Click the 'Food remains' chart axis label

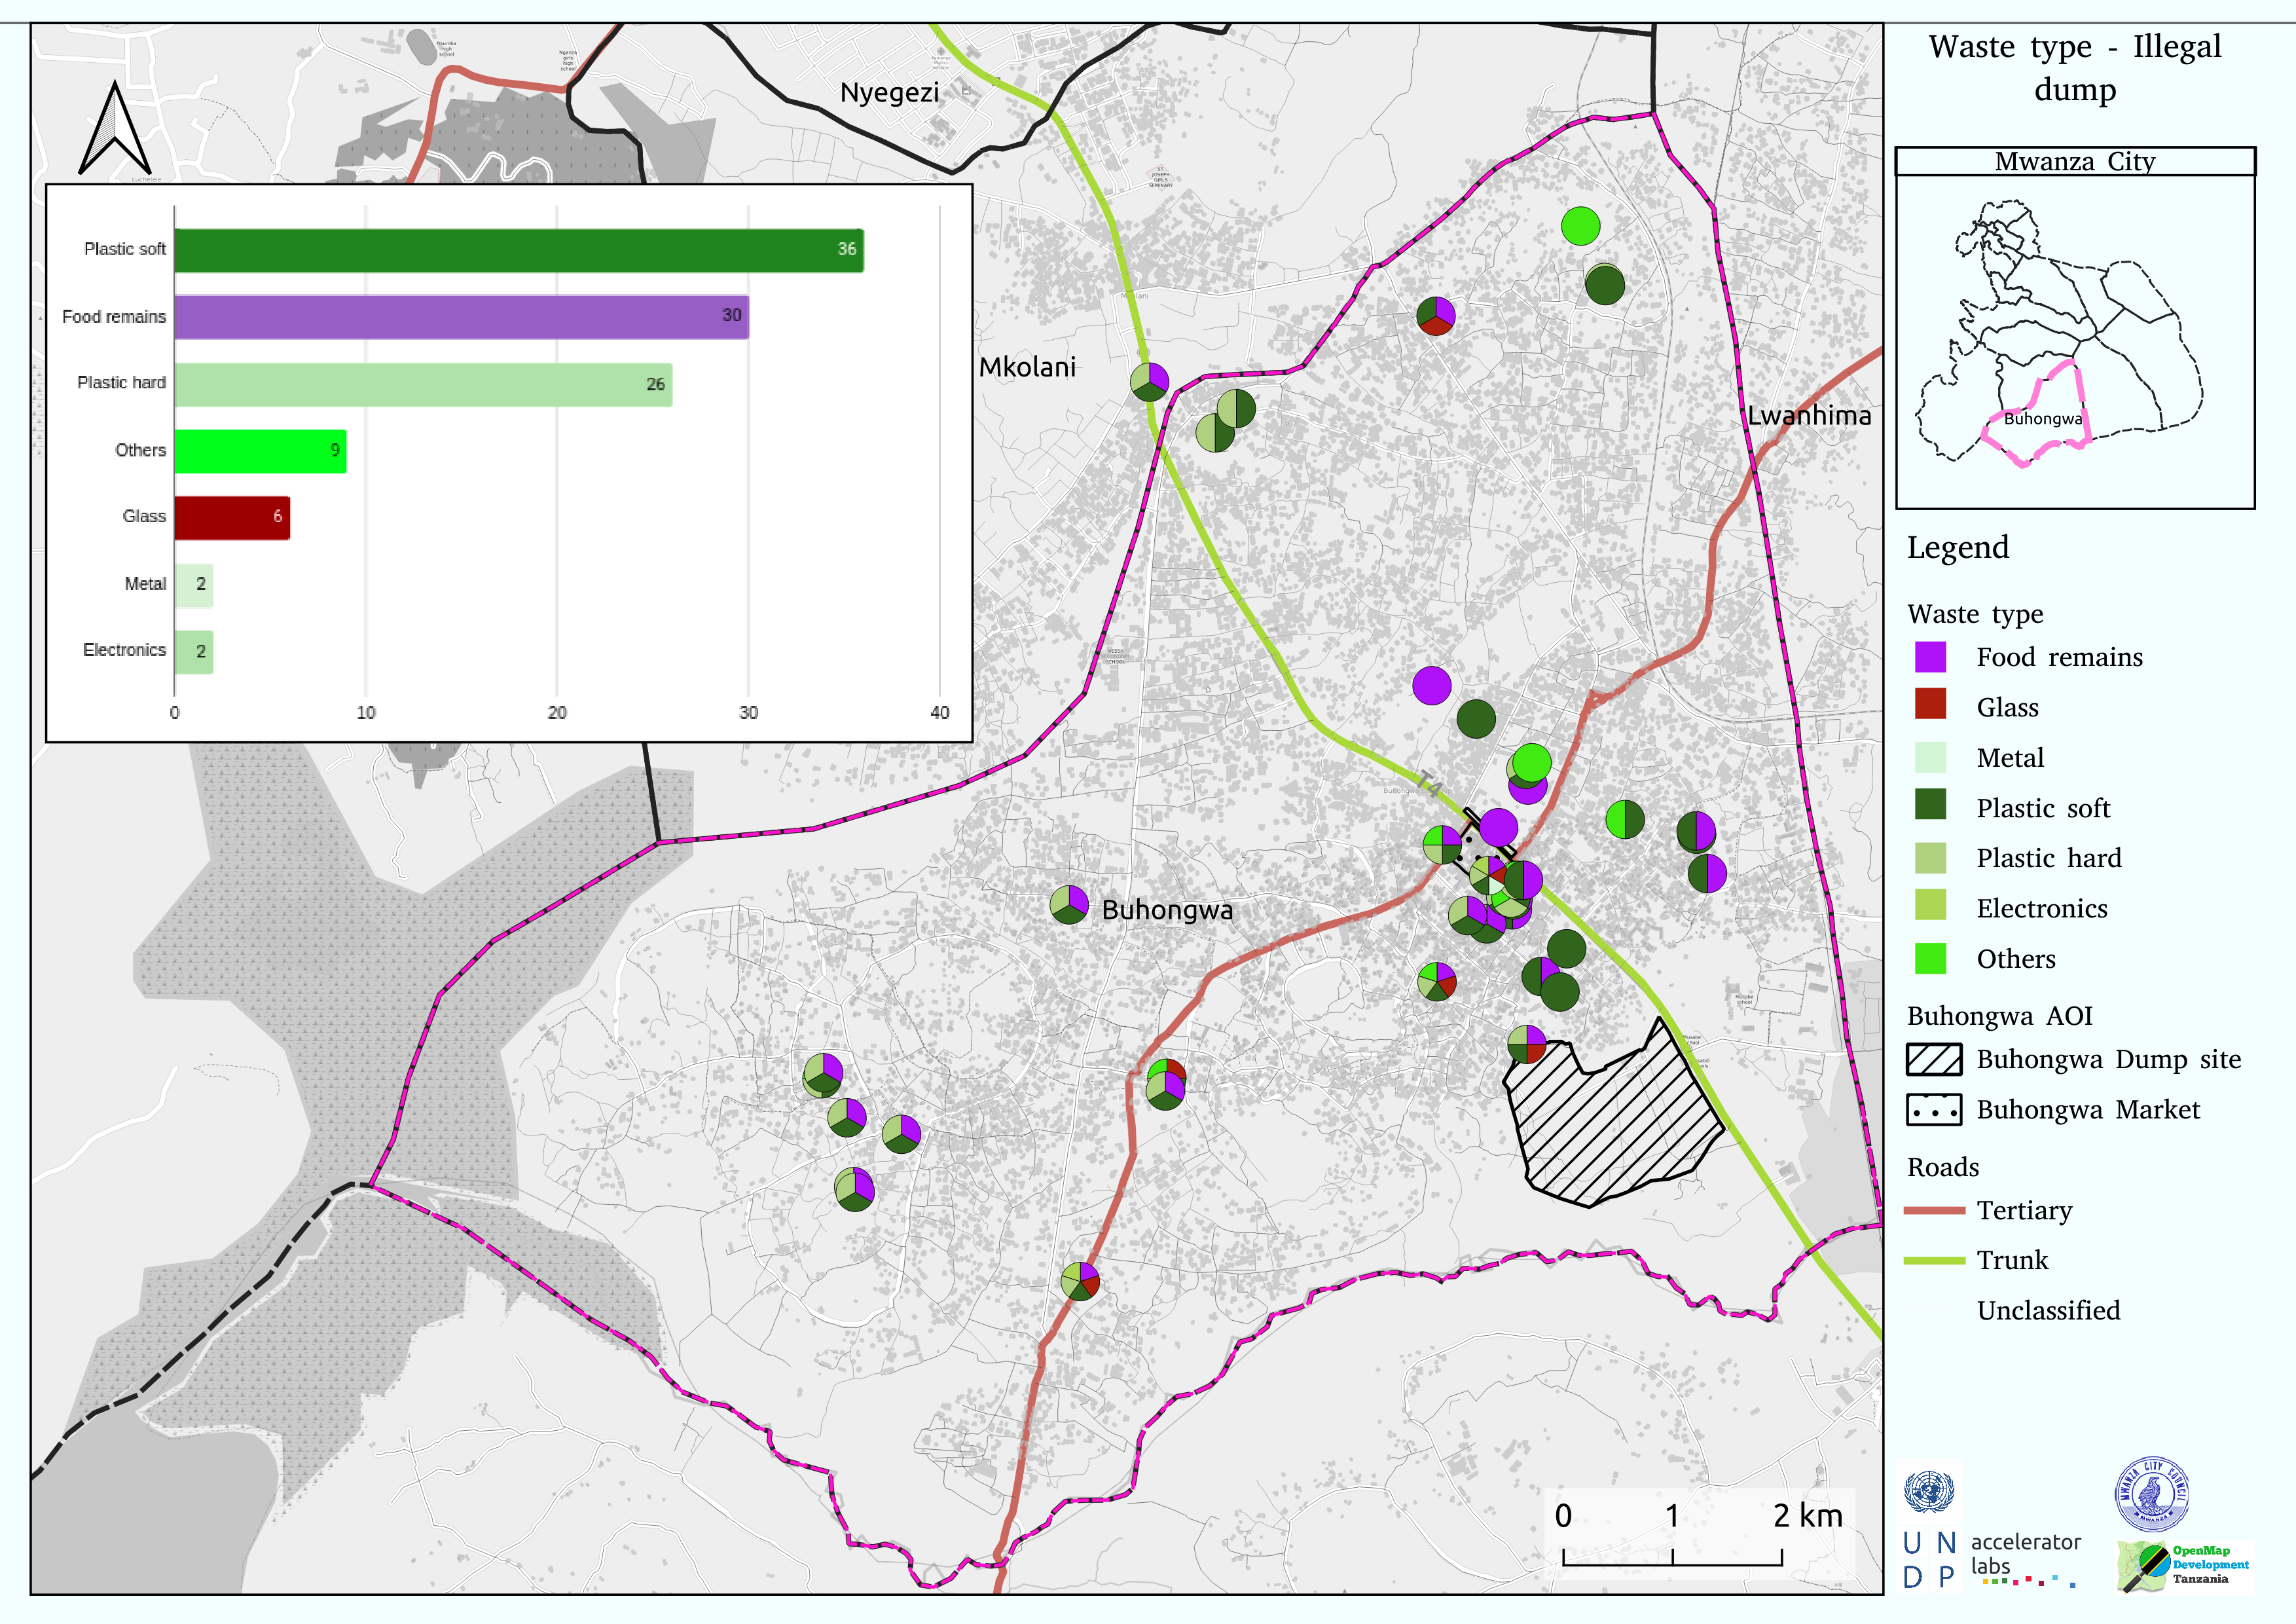click(114, 317)
